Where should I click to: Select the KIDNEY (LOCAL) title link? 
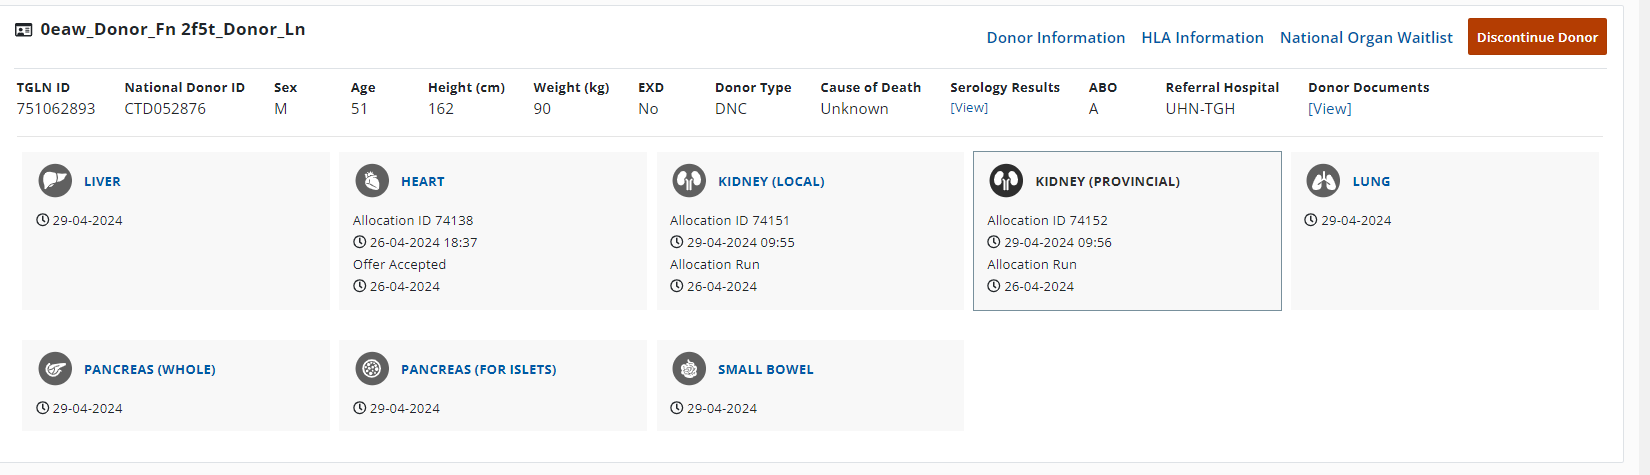771,182
